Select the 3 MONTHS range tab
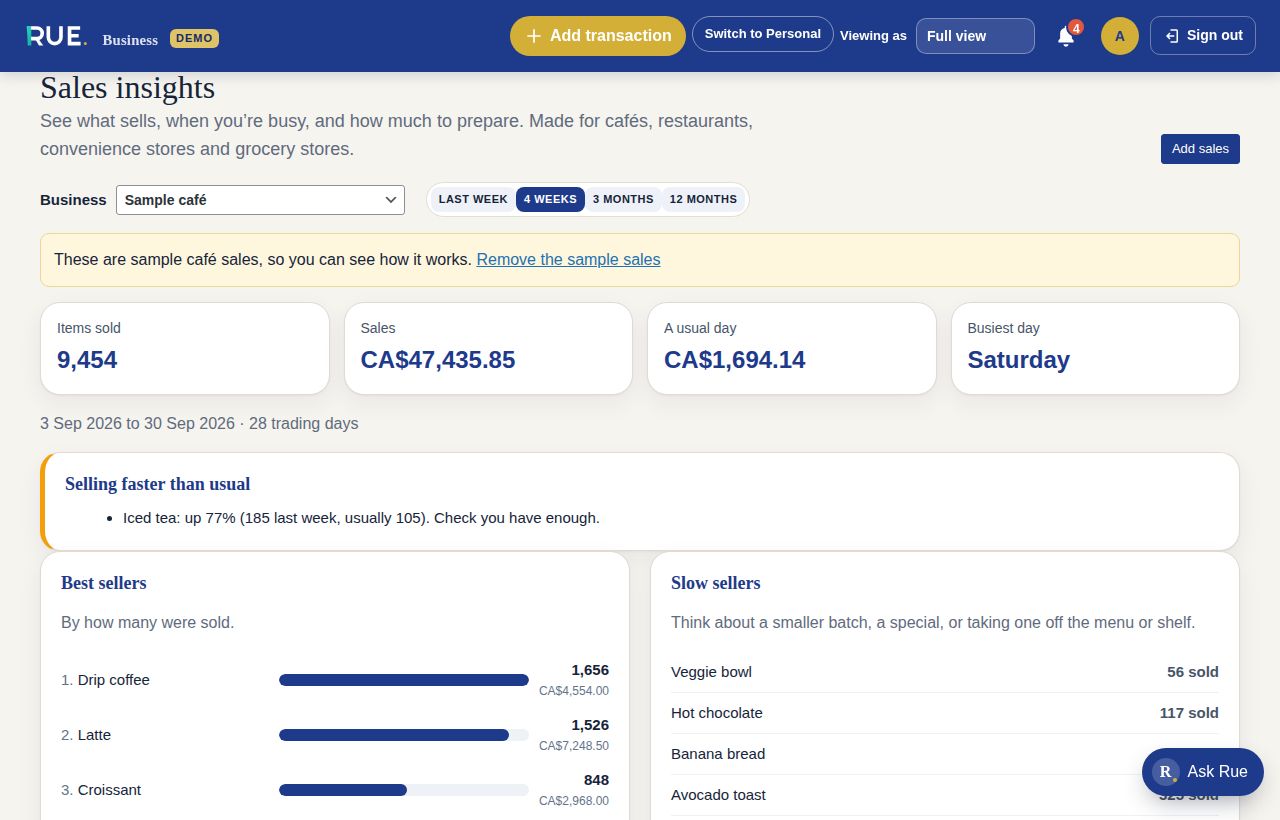The image size is (1280, 820). pos(623,199)
